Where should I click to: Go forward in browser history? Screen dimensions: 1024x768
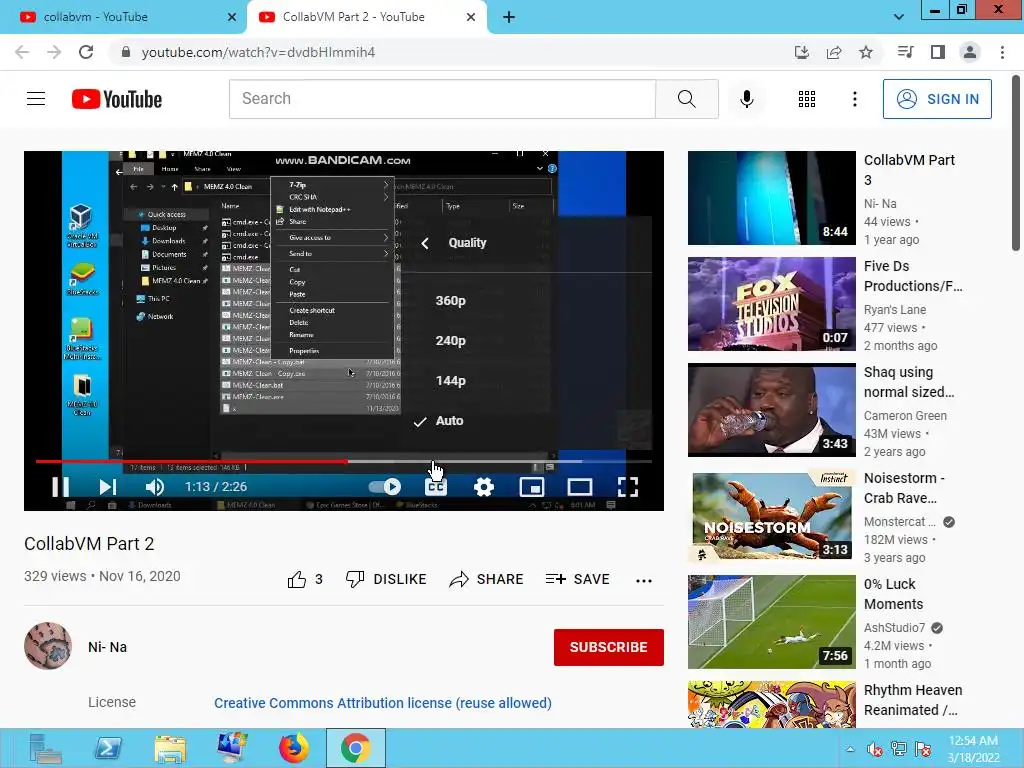click(54, 52)
